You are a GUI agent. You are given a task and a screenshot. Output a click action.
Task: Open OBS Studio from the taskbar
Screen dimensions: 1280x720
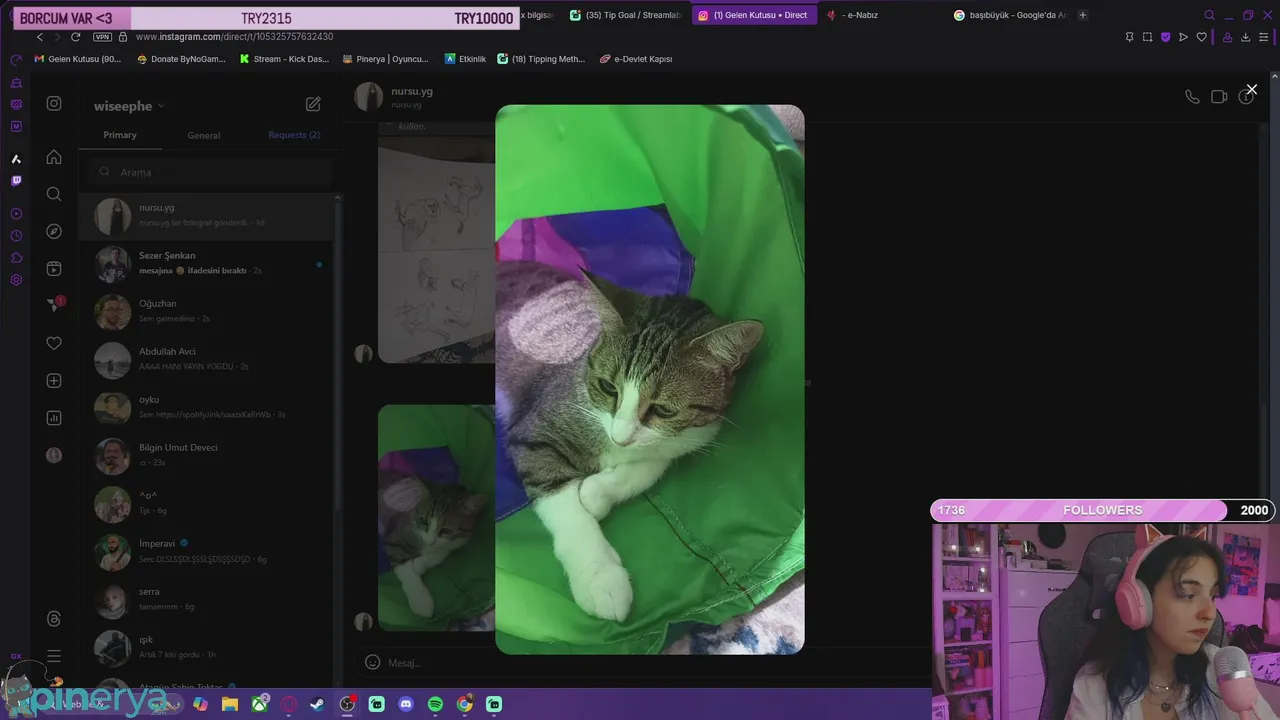pos(347,704)
